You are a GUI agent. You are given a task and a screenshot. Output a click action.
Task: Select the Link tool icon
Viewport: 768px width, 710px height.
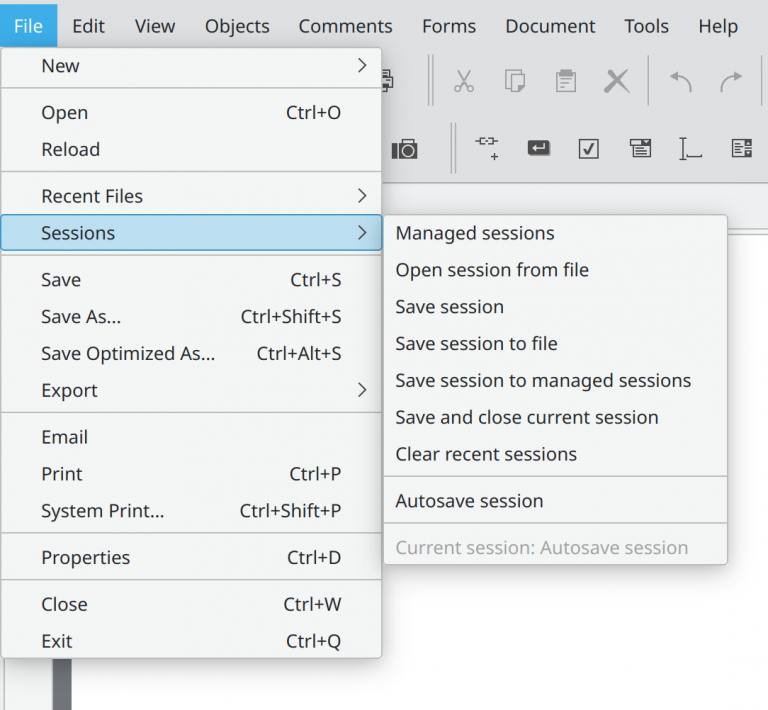pos(487,148)
